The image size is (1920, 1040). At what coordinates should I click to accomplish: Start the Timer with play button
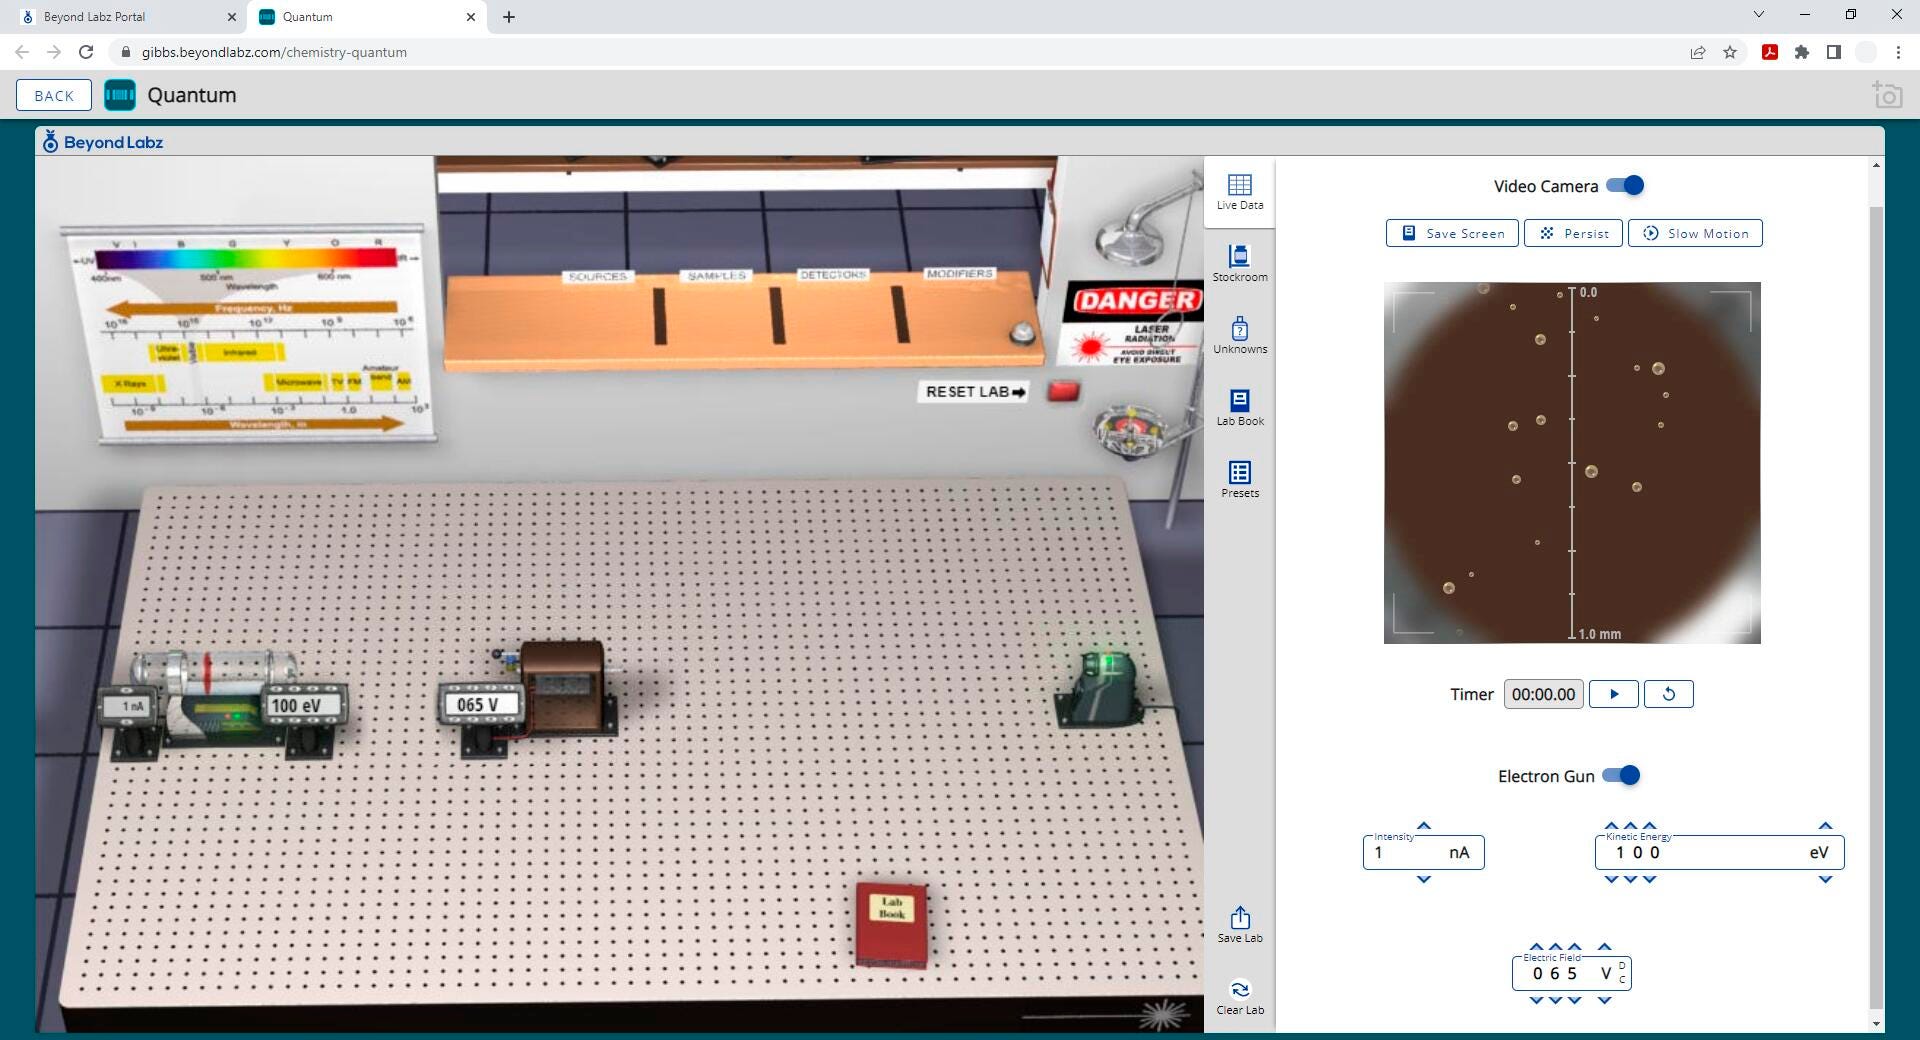coord(1613,694)
